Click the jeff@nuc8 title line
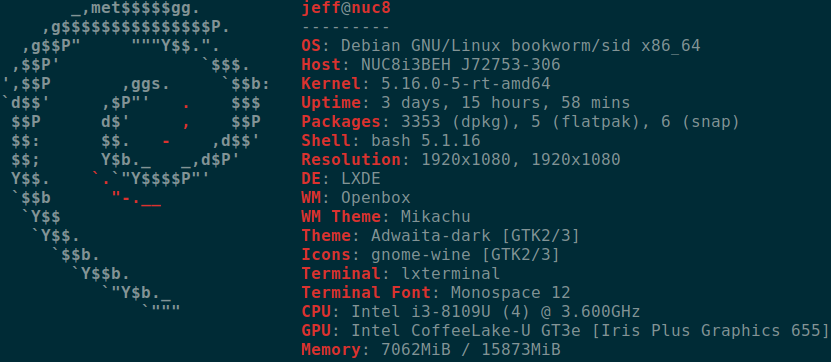831x362 pixels. coord(347,8)
